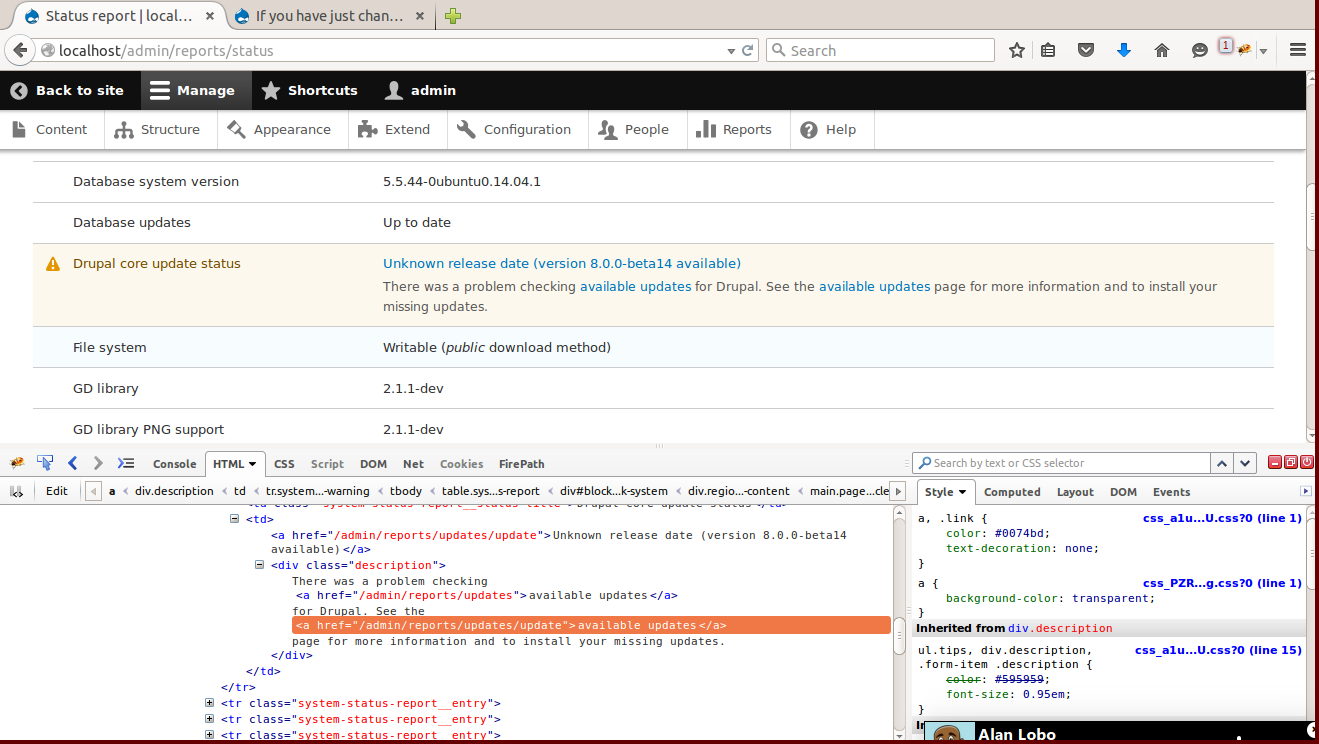Viewport: 1319px width, 744px height.
Task: Open the Firefox hamburger menu
Action: [x=1298, y=50]
